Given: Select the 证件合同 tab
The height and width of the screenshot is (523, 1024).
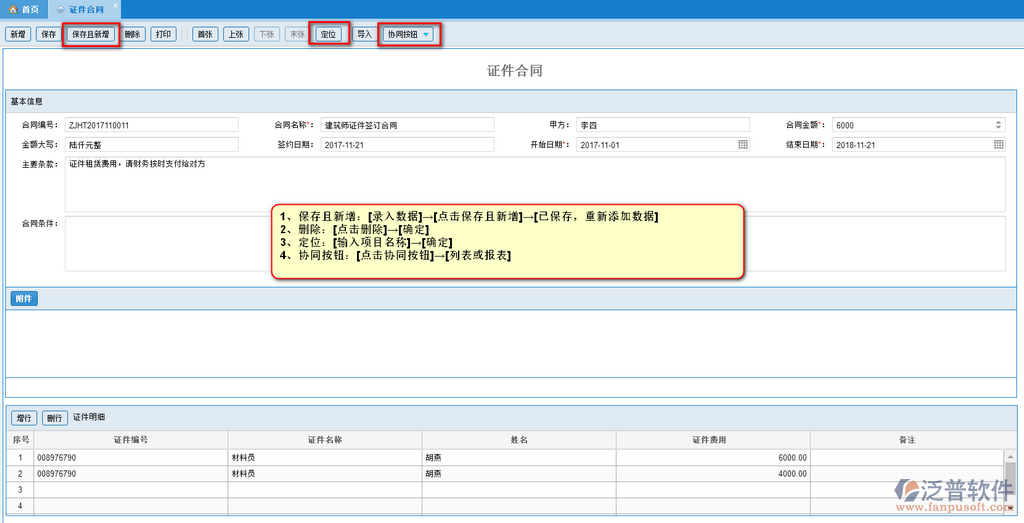Looking at the screenshot, I should (84, 9).
